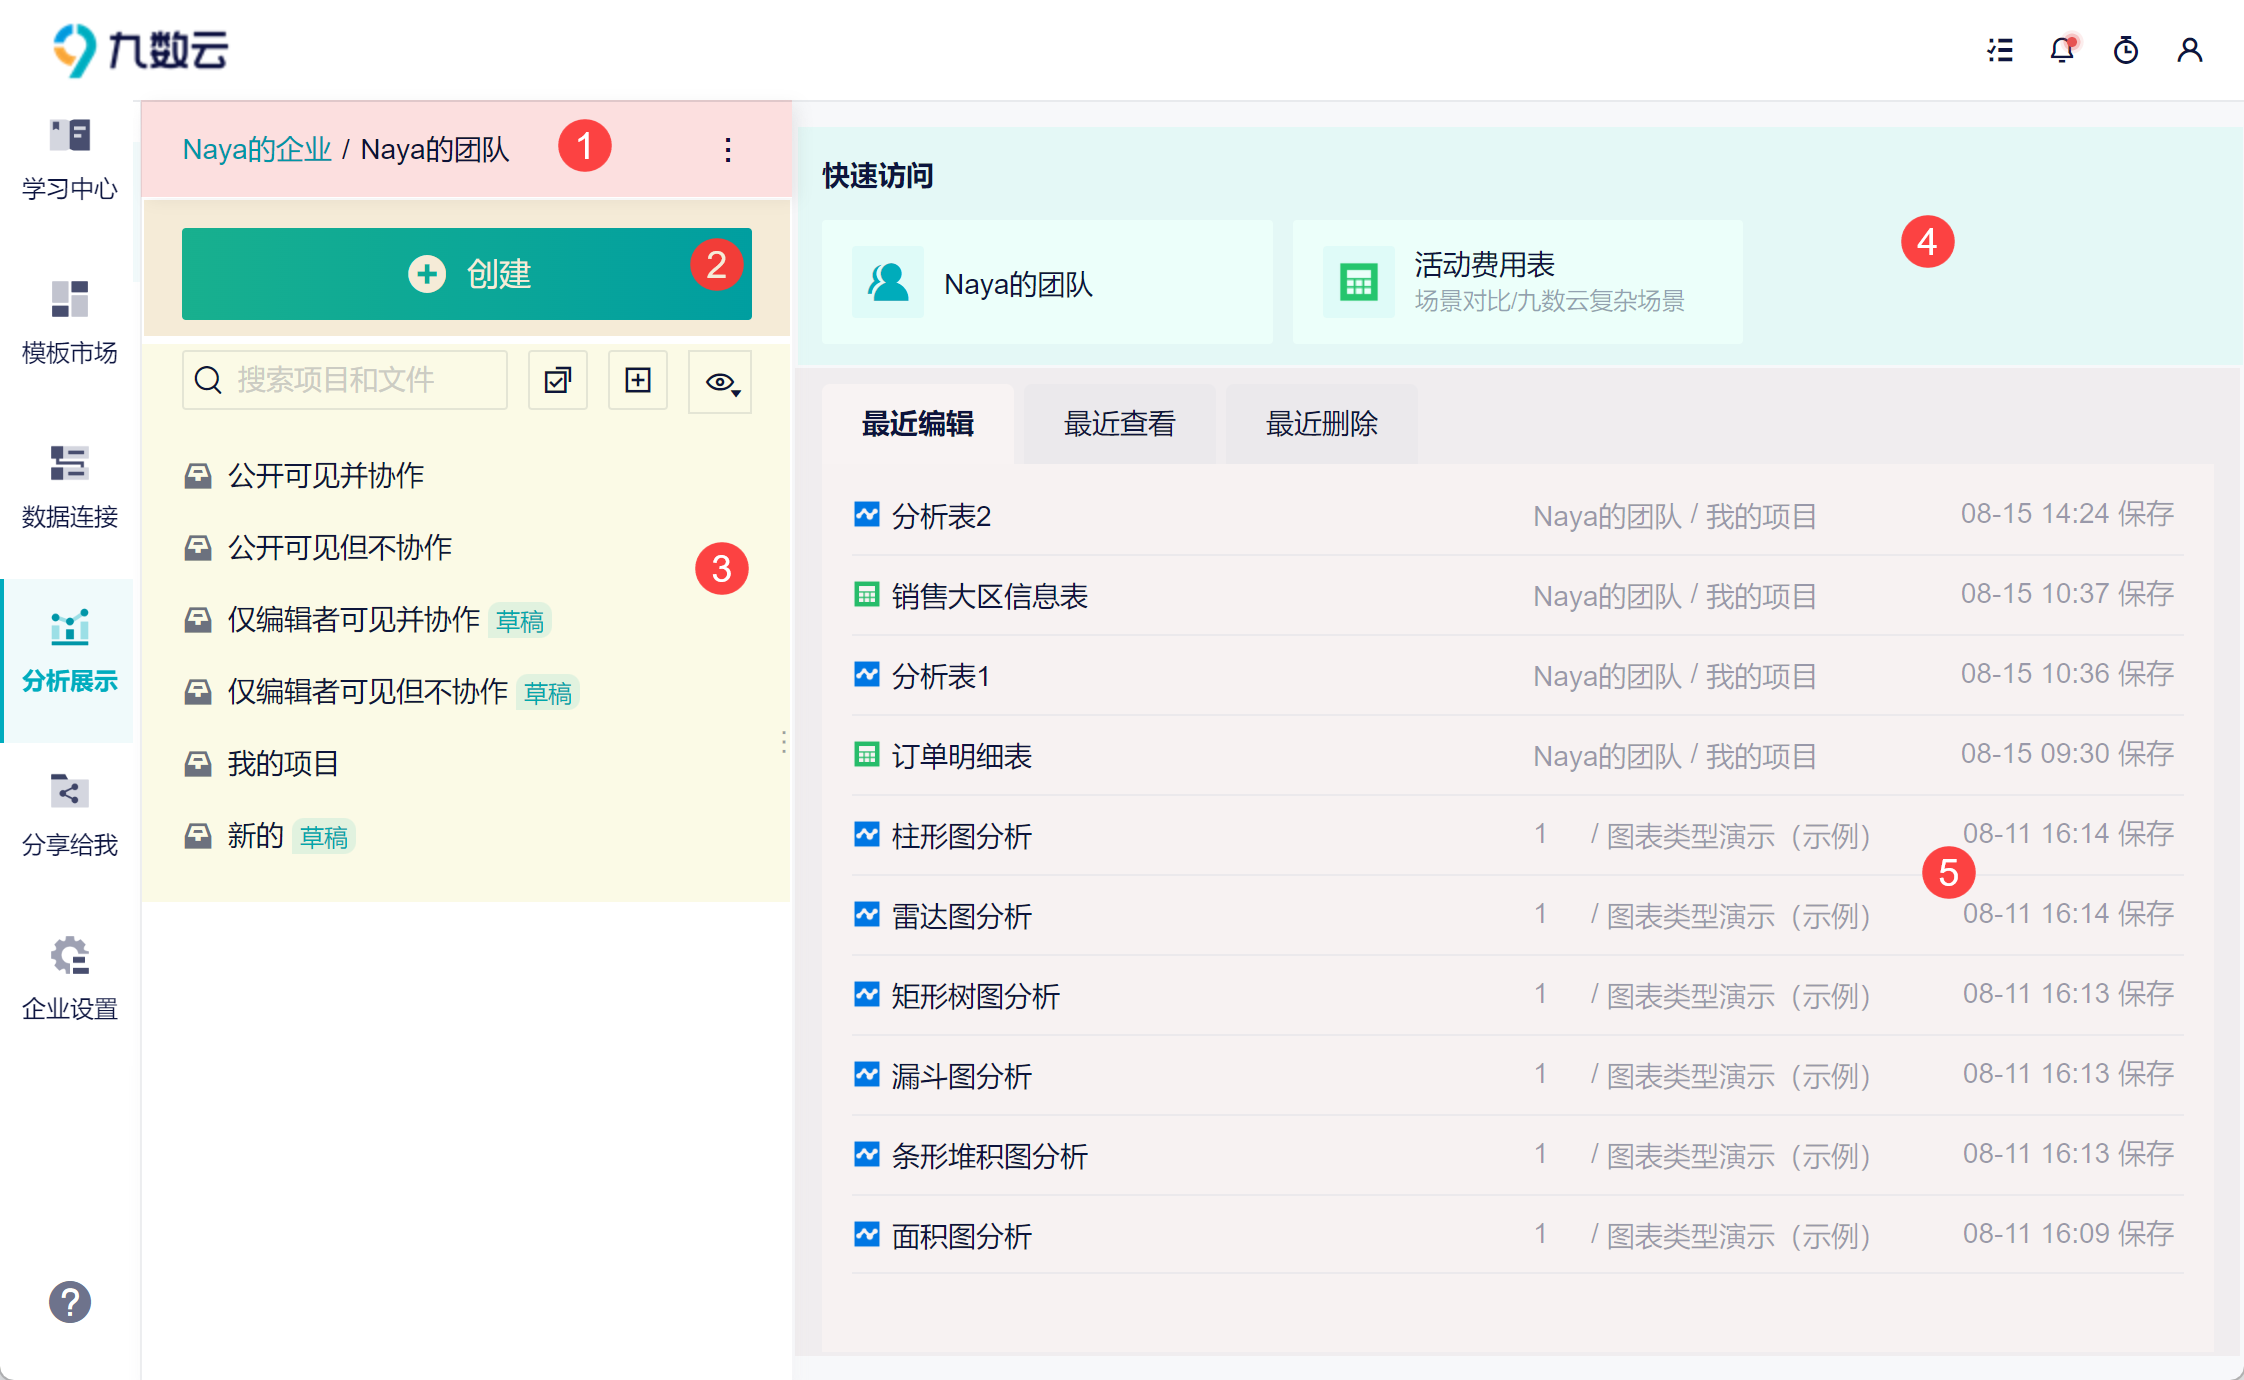Switch to the 最近删除 tab
This screenshot has height=1380, width=2244.
pos(1321,424)
